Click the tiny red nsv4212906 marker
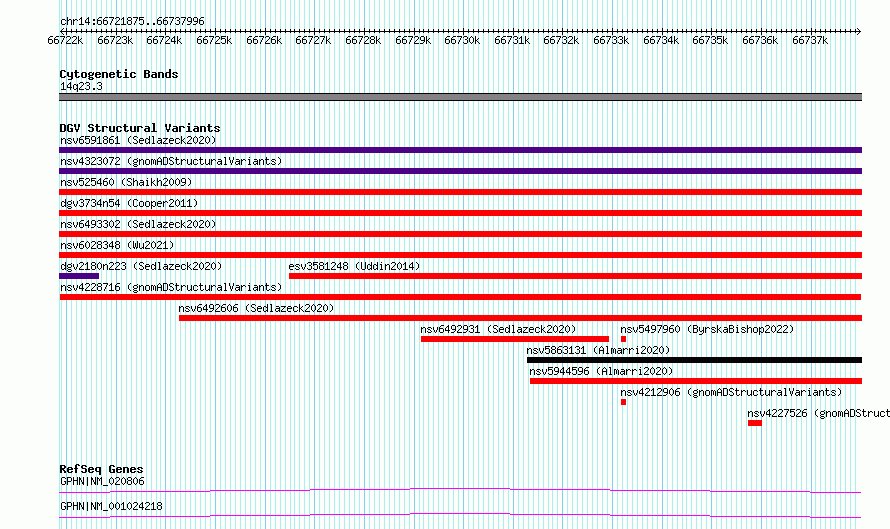Viewport: 890px width, 529px height. click(x=623, y=402)
